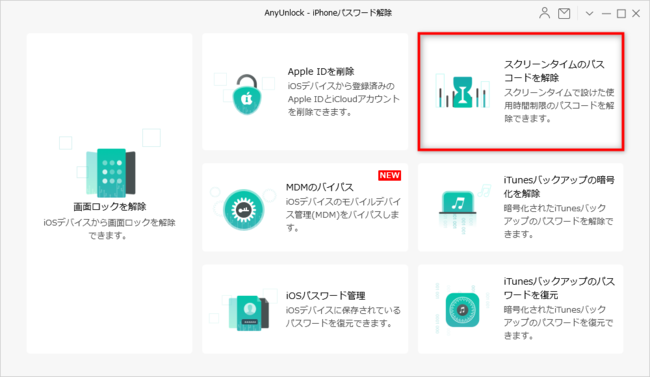This screenshot has height=377, width=650.
Task: Close the AnyUnlock window
Action: (636, 14)
